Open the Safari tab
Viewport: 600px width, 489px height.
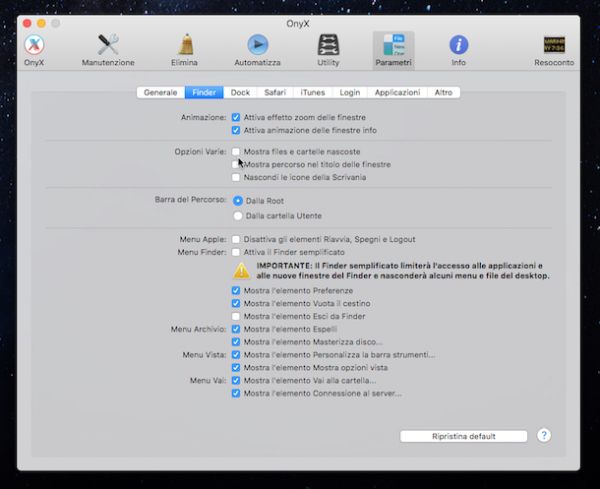(x=275, y=92)
